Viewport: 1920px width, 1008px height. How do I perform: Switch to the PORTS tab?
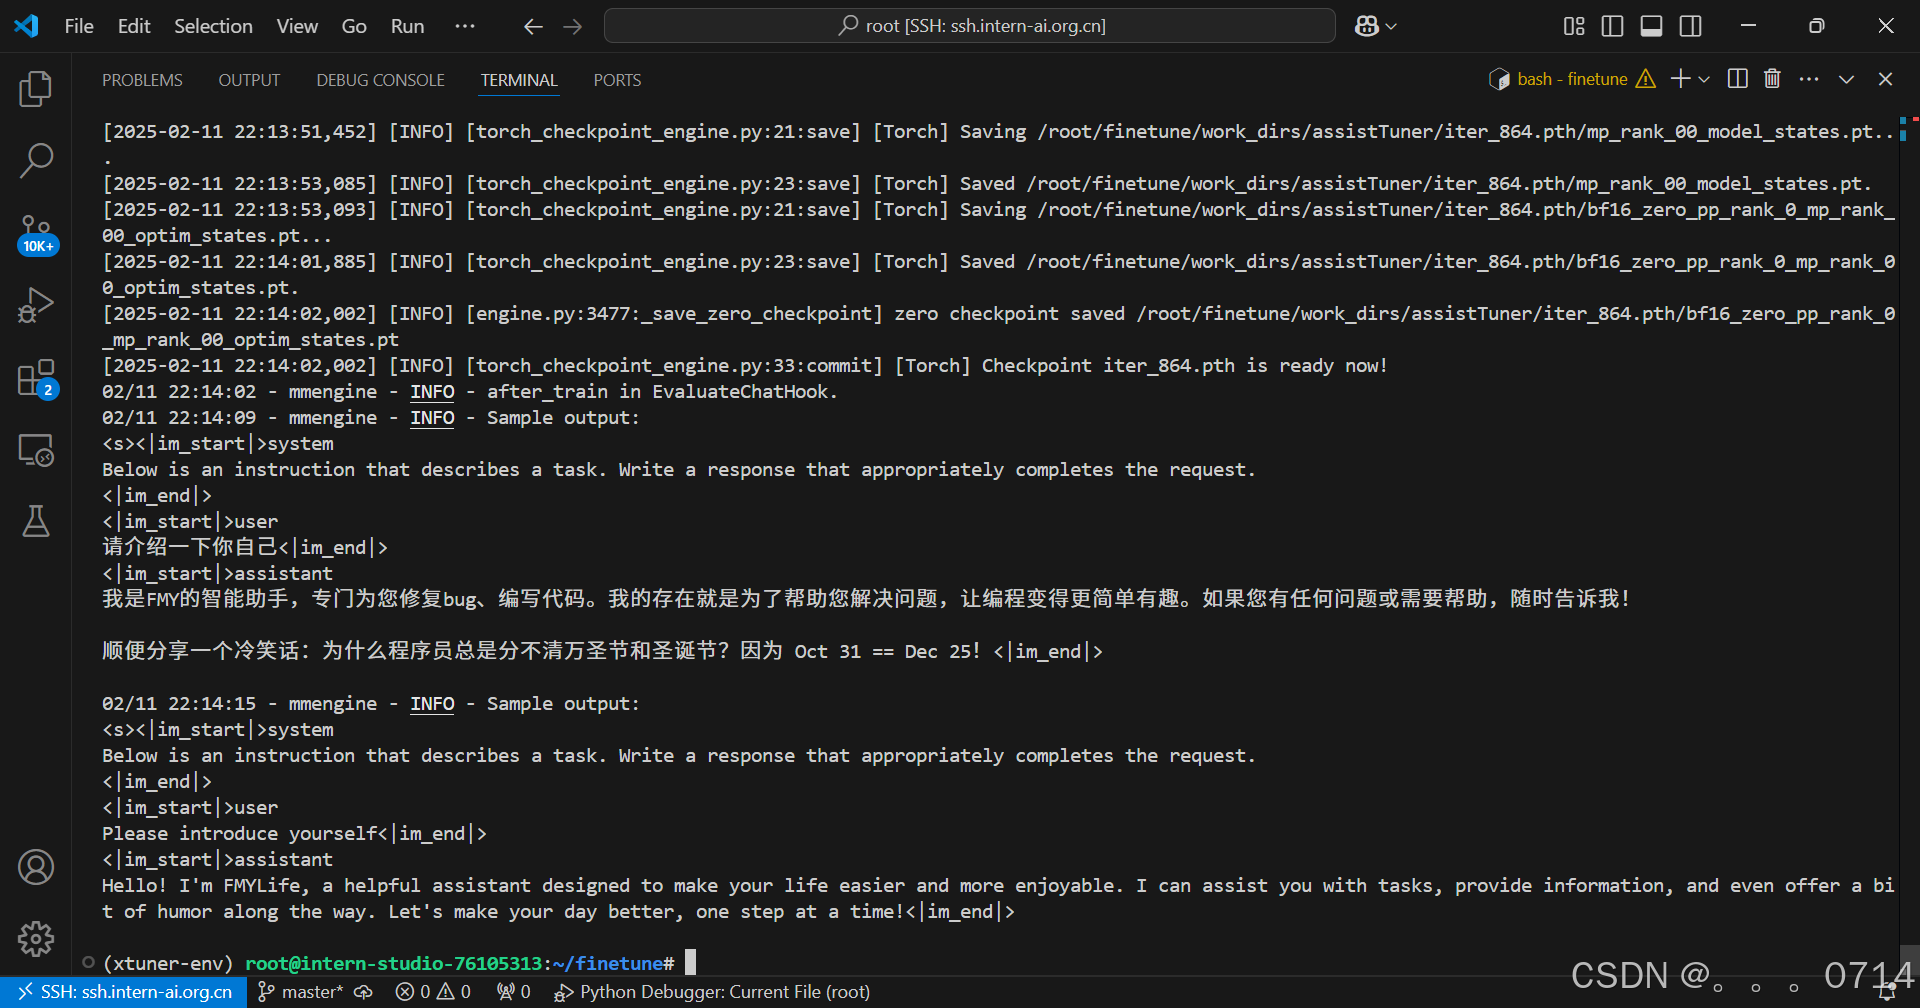click(x=617, y=80)
